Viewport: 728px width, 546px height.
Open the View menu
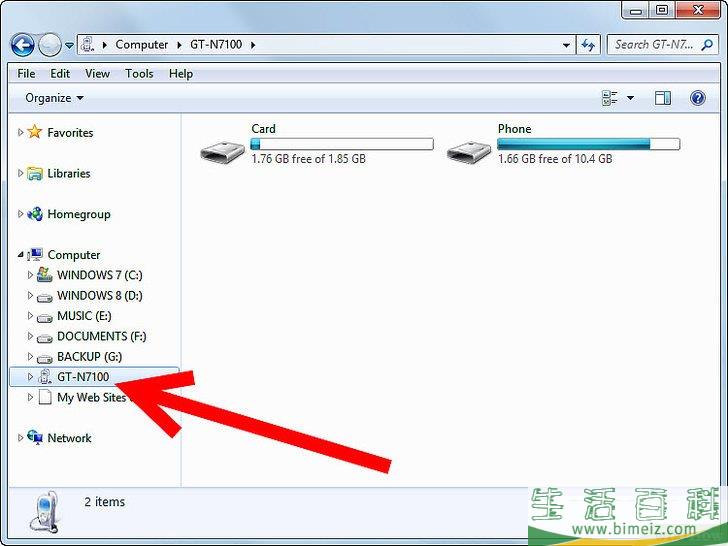[x=98, y=74]
